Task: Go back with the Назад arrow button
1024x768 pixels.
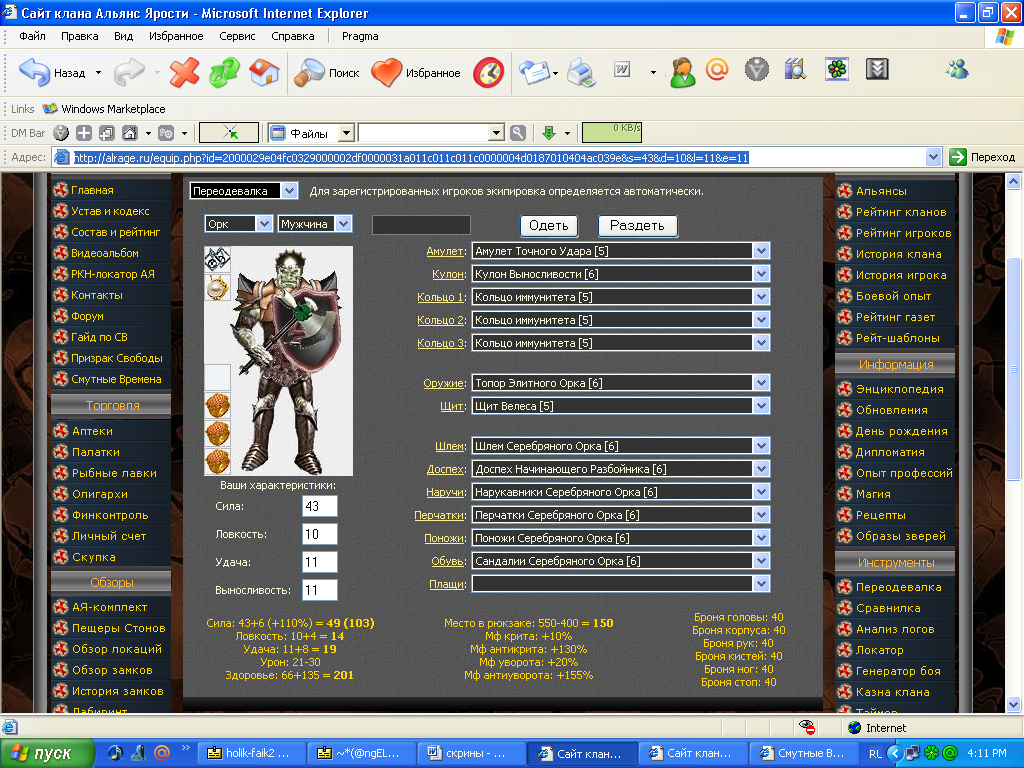Action: click(52, 72)
